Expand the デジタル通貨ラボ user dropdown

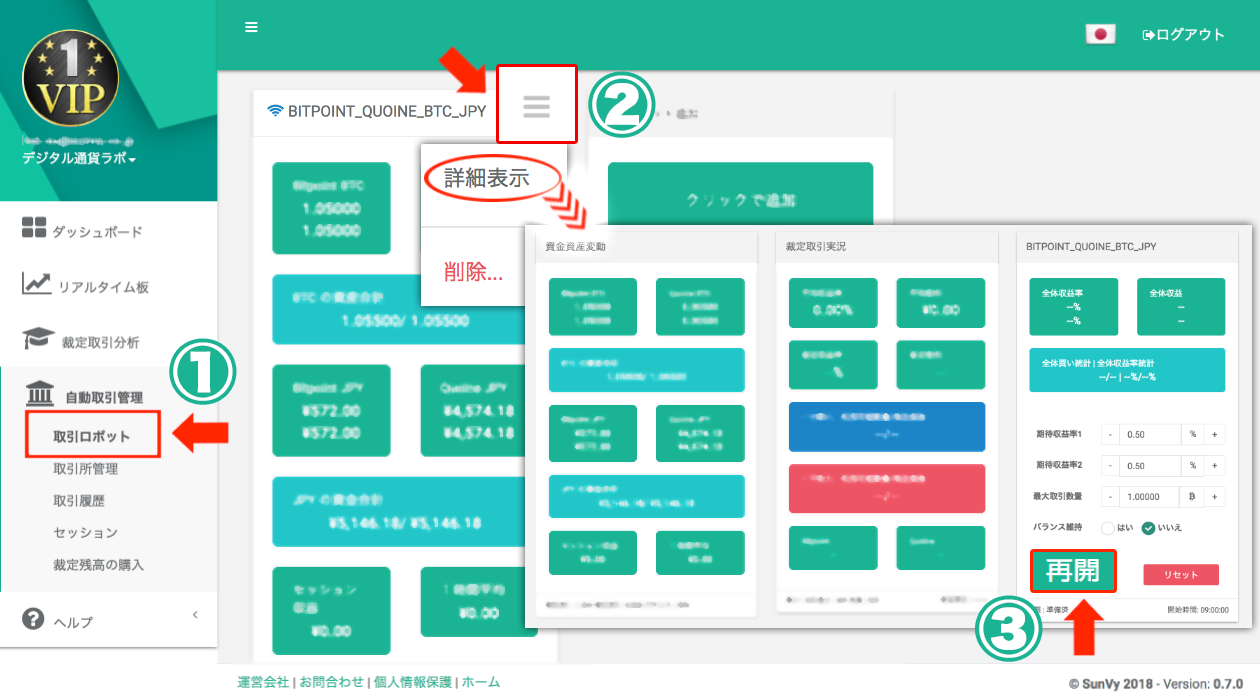click(79, 159)
